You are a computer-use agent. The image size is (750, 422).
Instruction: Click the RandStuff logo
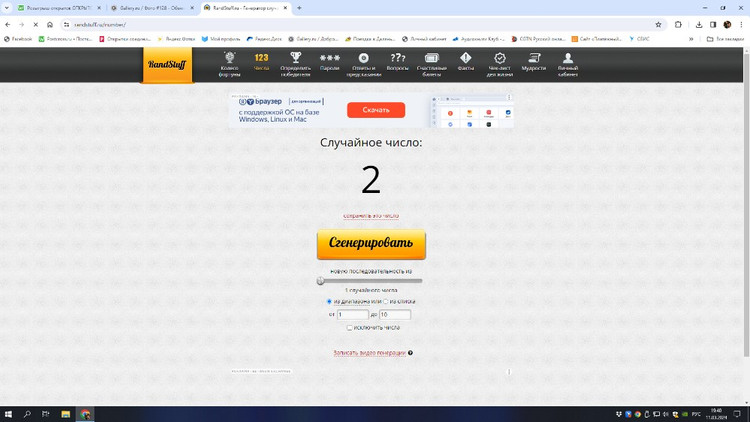(x=167, y=65)
